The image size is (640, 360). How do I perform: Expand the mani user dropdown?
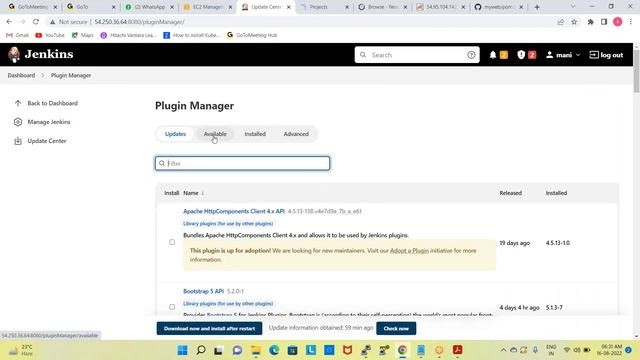click(x=563, y=55)
